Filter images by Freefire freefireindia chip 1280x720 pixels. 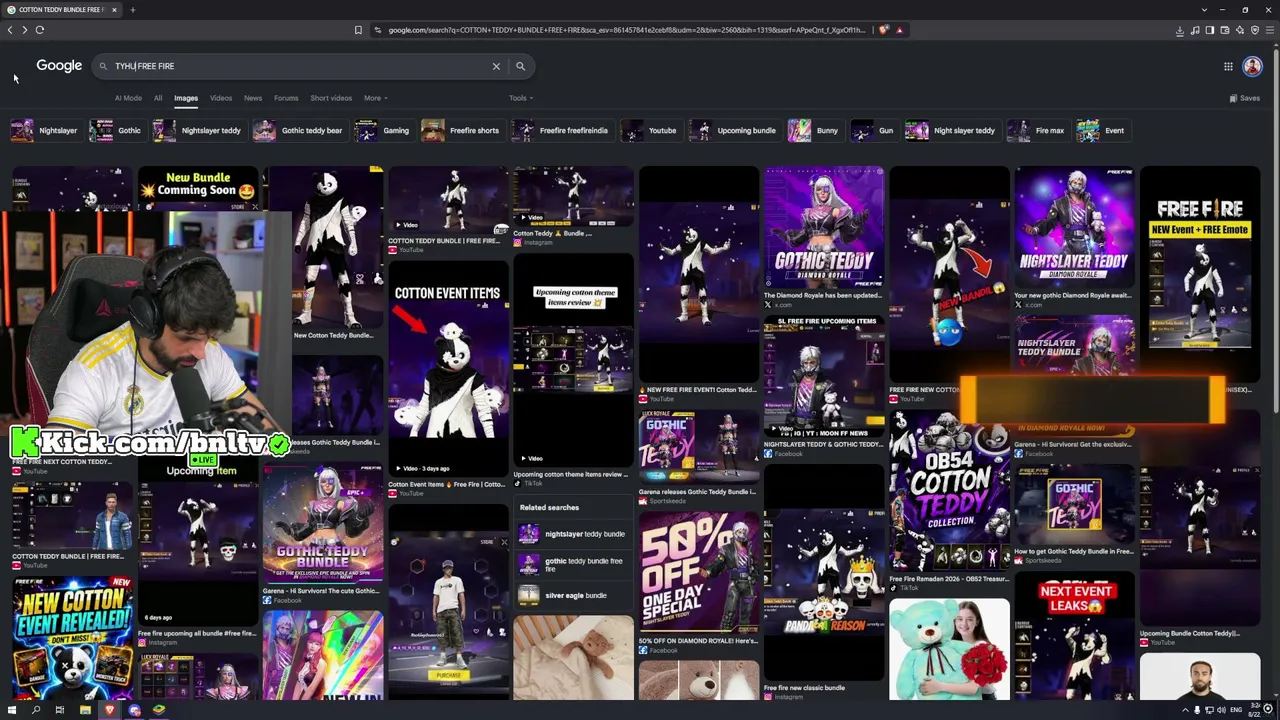pyautogui.click(x=561, y=131)
